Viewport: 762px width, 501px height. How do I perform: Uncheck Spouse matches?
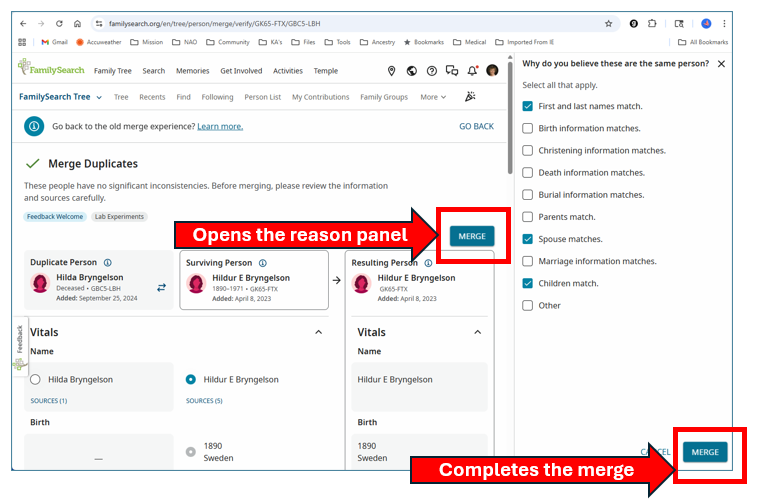(527, 239)
